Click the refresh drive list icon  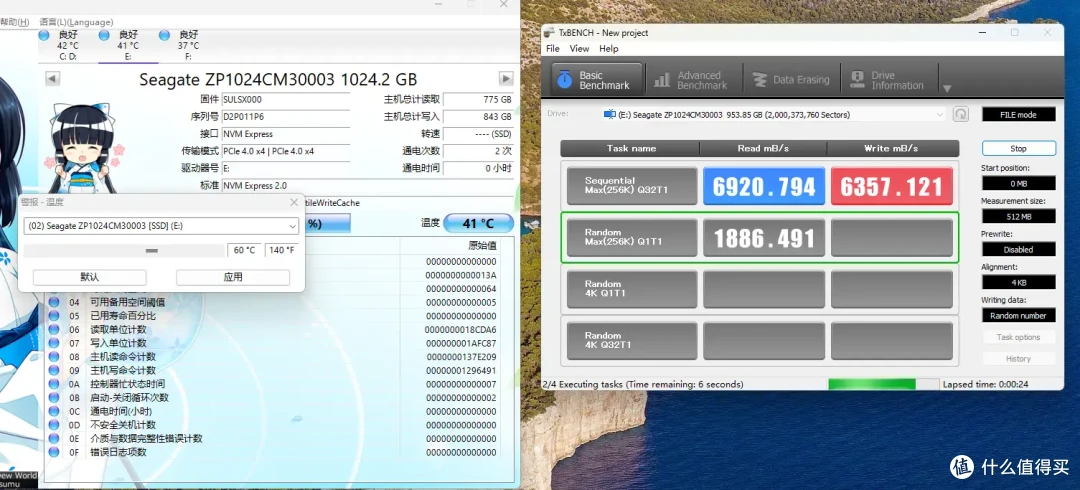(961, 114)
